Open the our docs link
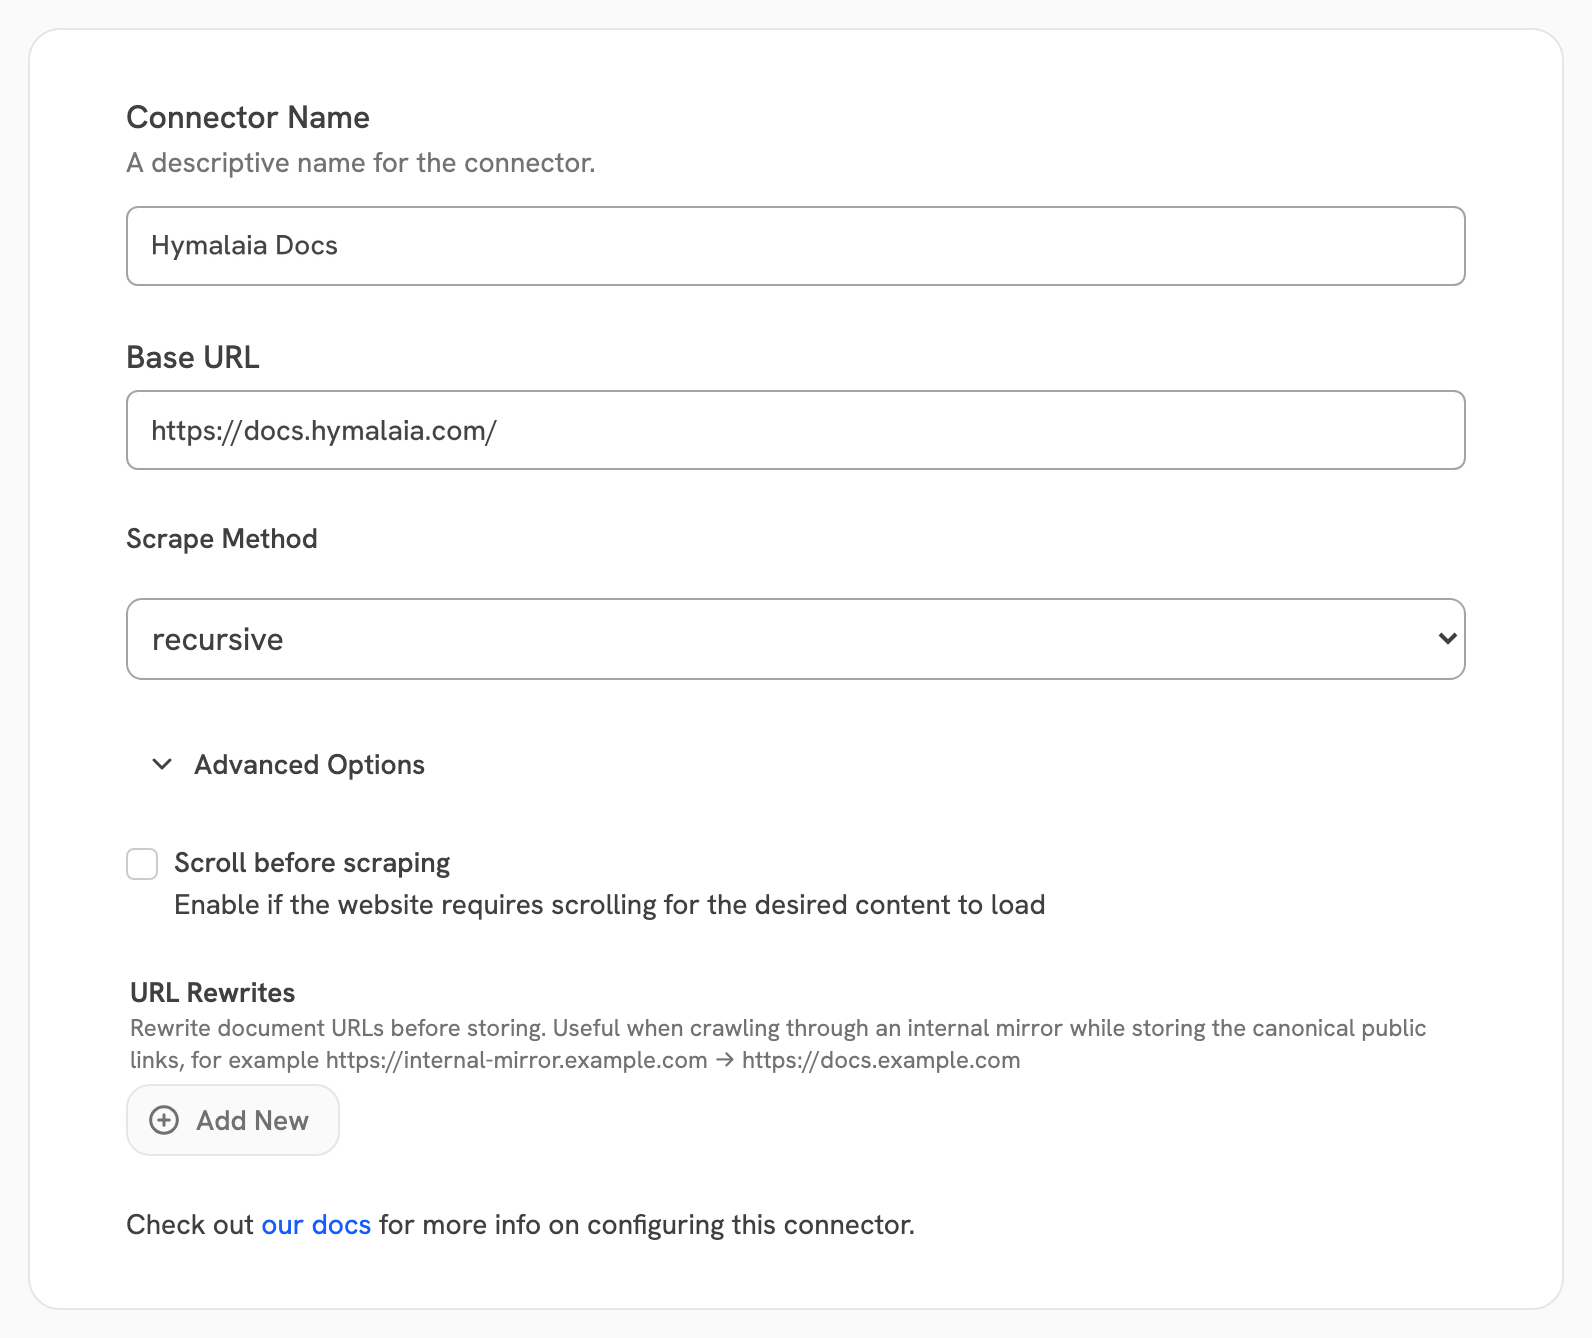The image size is (1592, 1338). (316, 1225)
